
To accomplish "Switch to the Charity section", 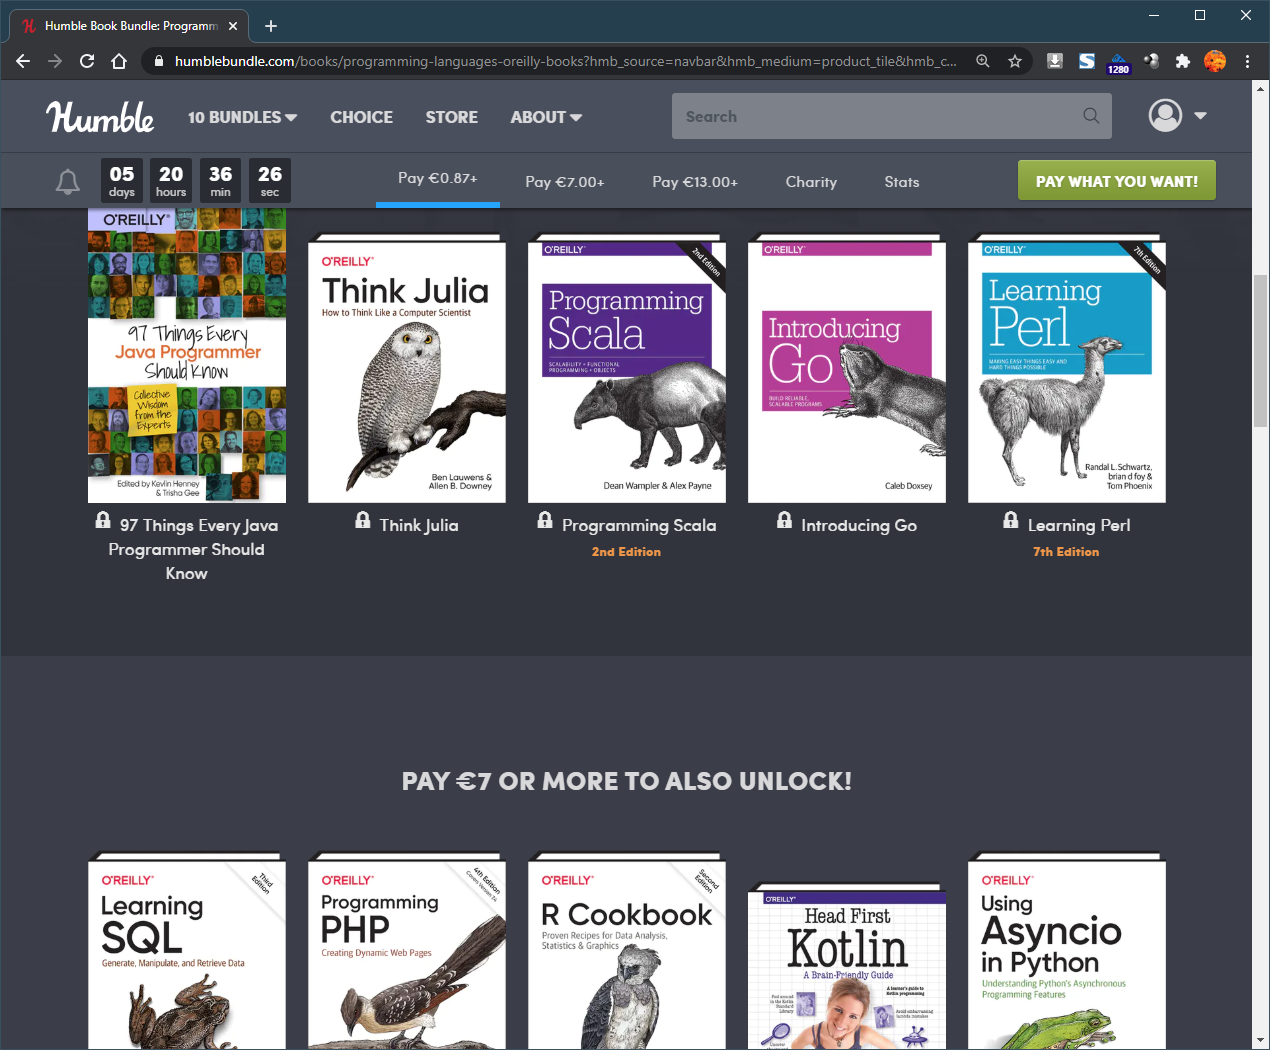I will 811,182.
